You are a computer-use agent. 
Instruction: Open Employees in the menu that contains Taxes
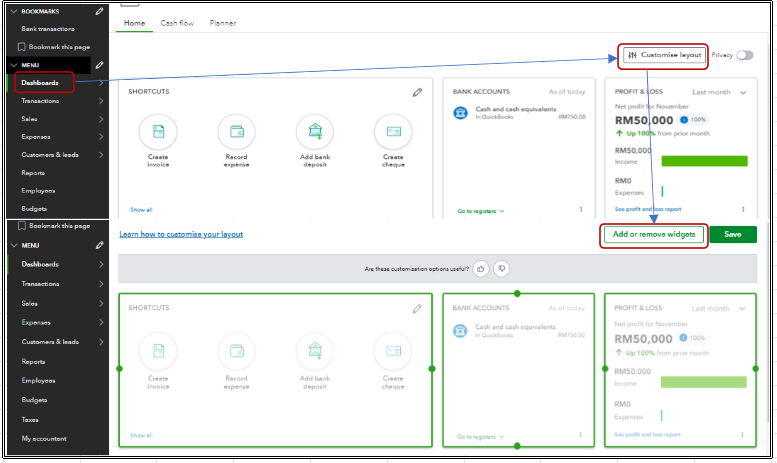(38, 381)
